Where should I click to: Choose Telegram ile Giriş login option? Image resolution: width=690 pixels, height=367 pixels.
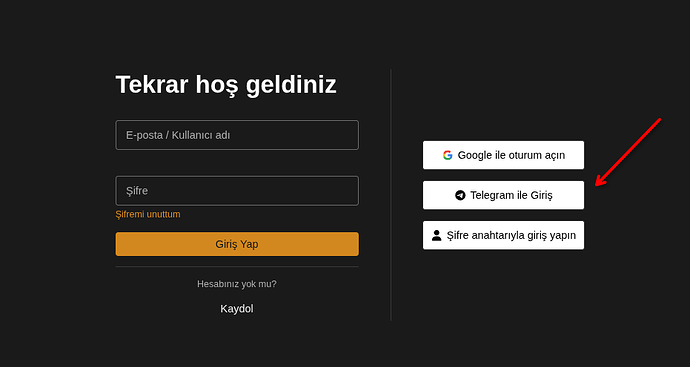tap(503, 195)
